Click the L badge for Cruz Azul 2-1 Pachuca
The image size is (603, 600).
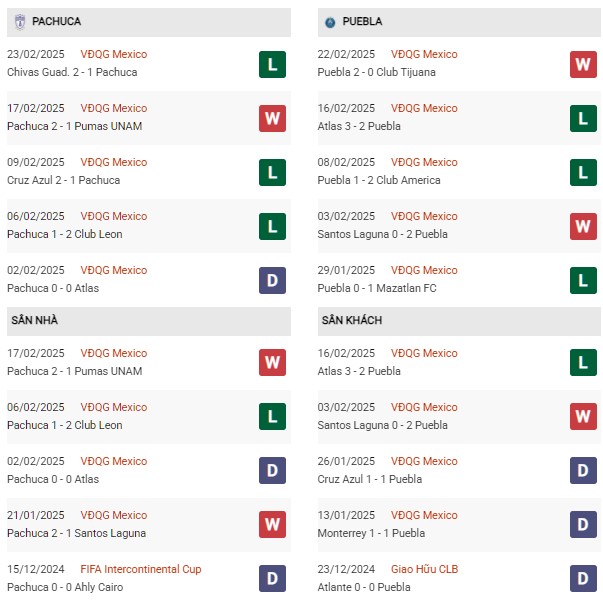[272, 172]
